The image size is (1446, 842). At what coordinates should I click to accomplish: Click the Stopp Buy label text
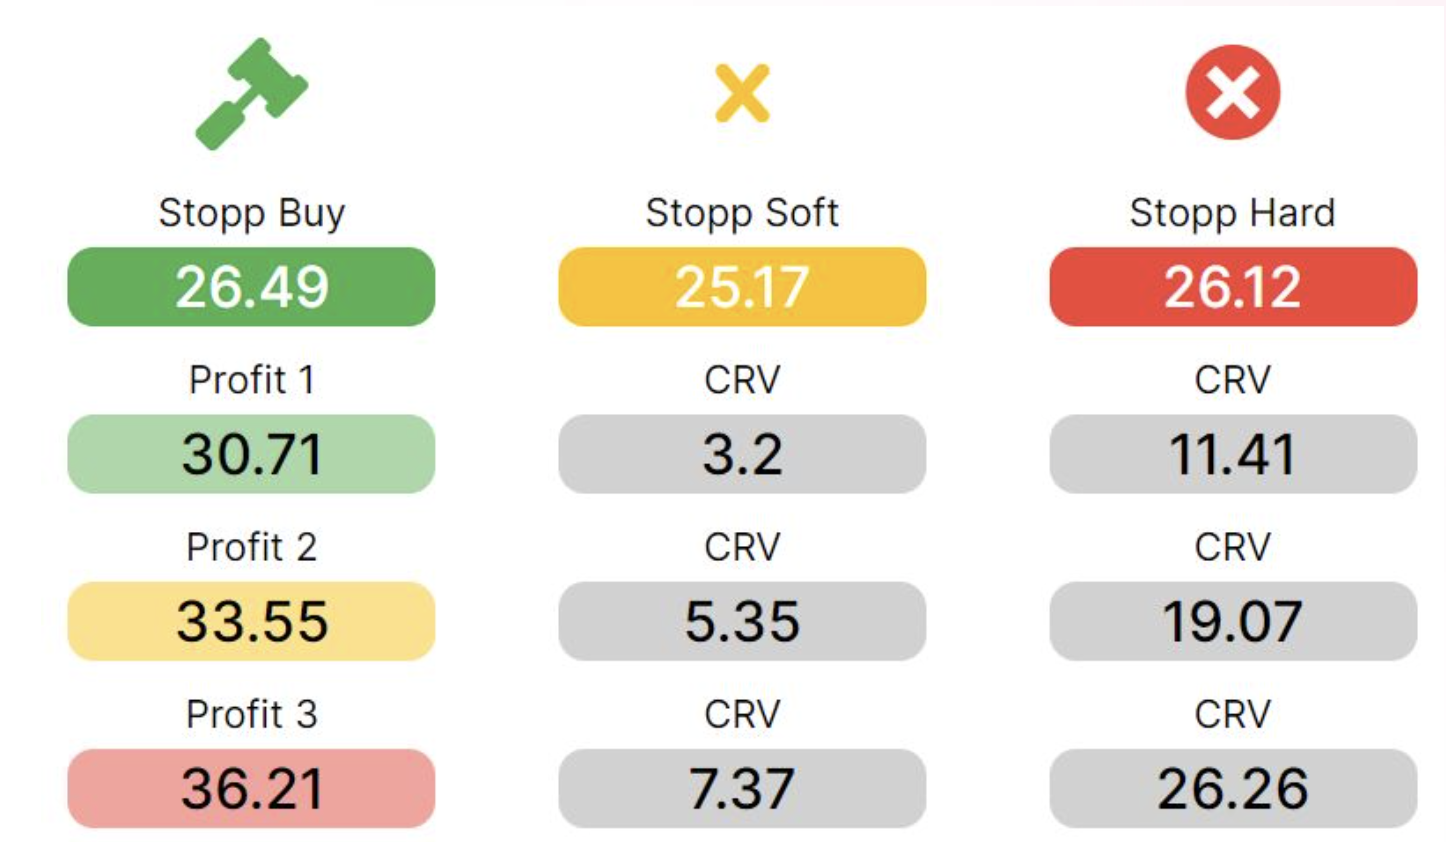pos(251,213)
